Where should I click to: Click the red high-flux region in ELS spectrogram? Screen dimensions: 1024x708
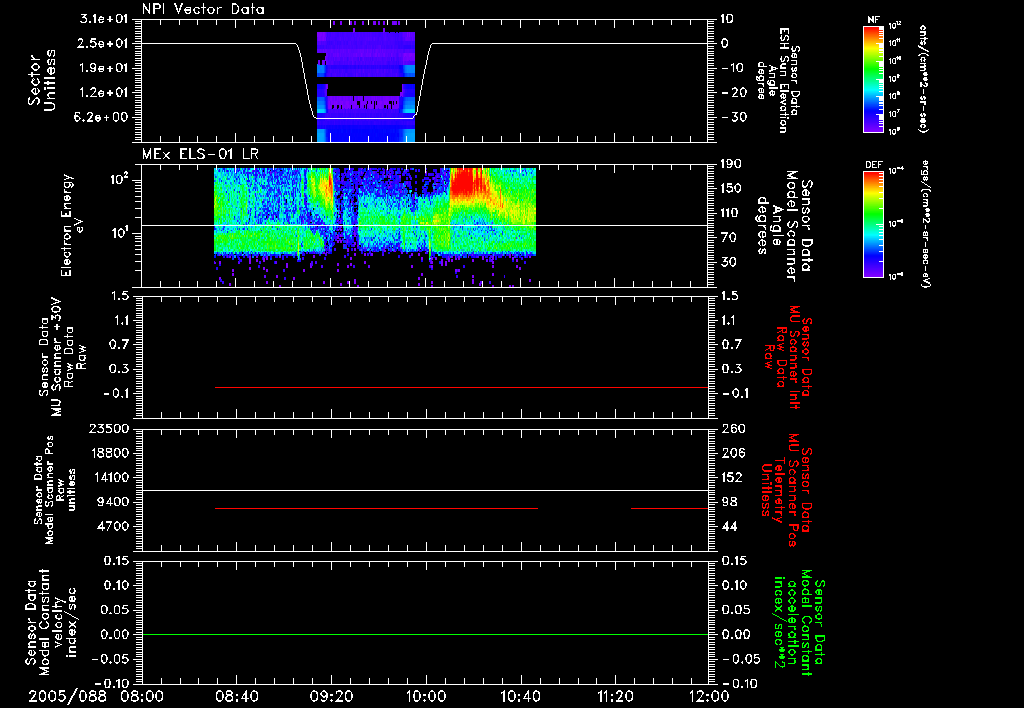(x=466, y=182)
